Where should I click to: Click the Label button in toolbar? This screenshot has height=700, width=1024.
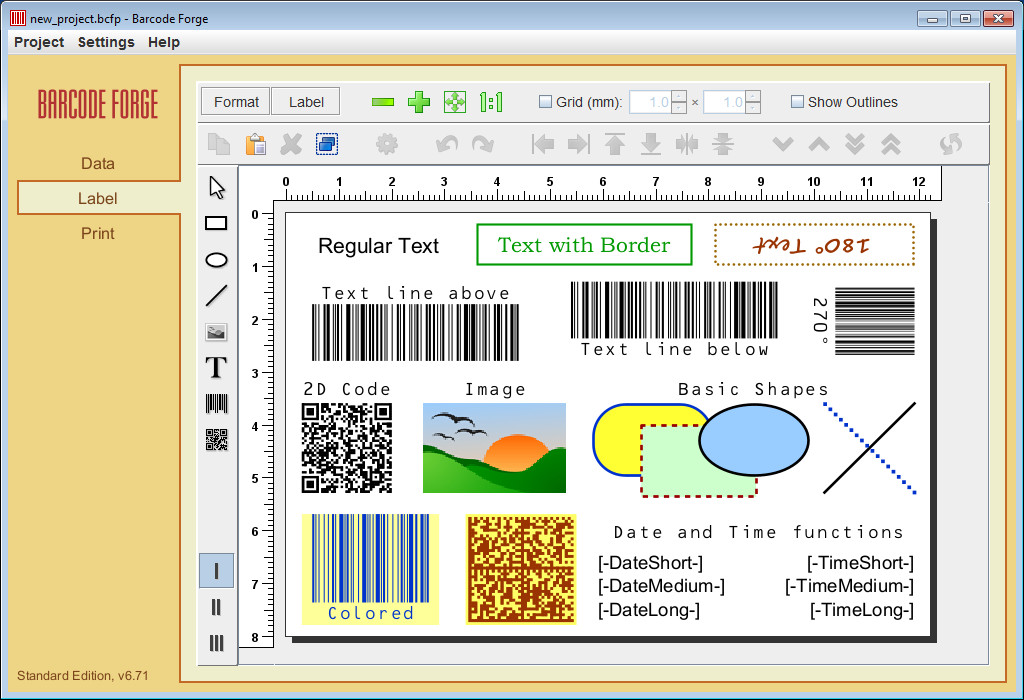(x=306, y=102)
